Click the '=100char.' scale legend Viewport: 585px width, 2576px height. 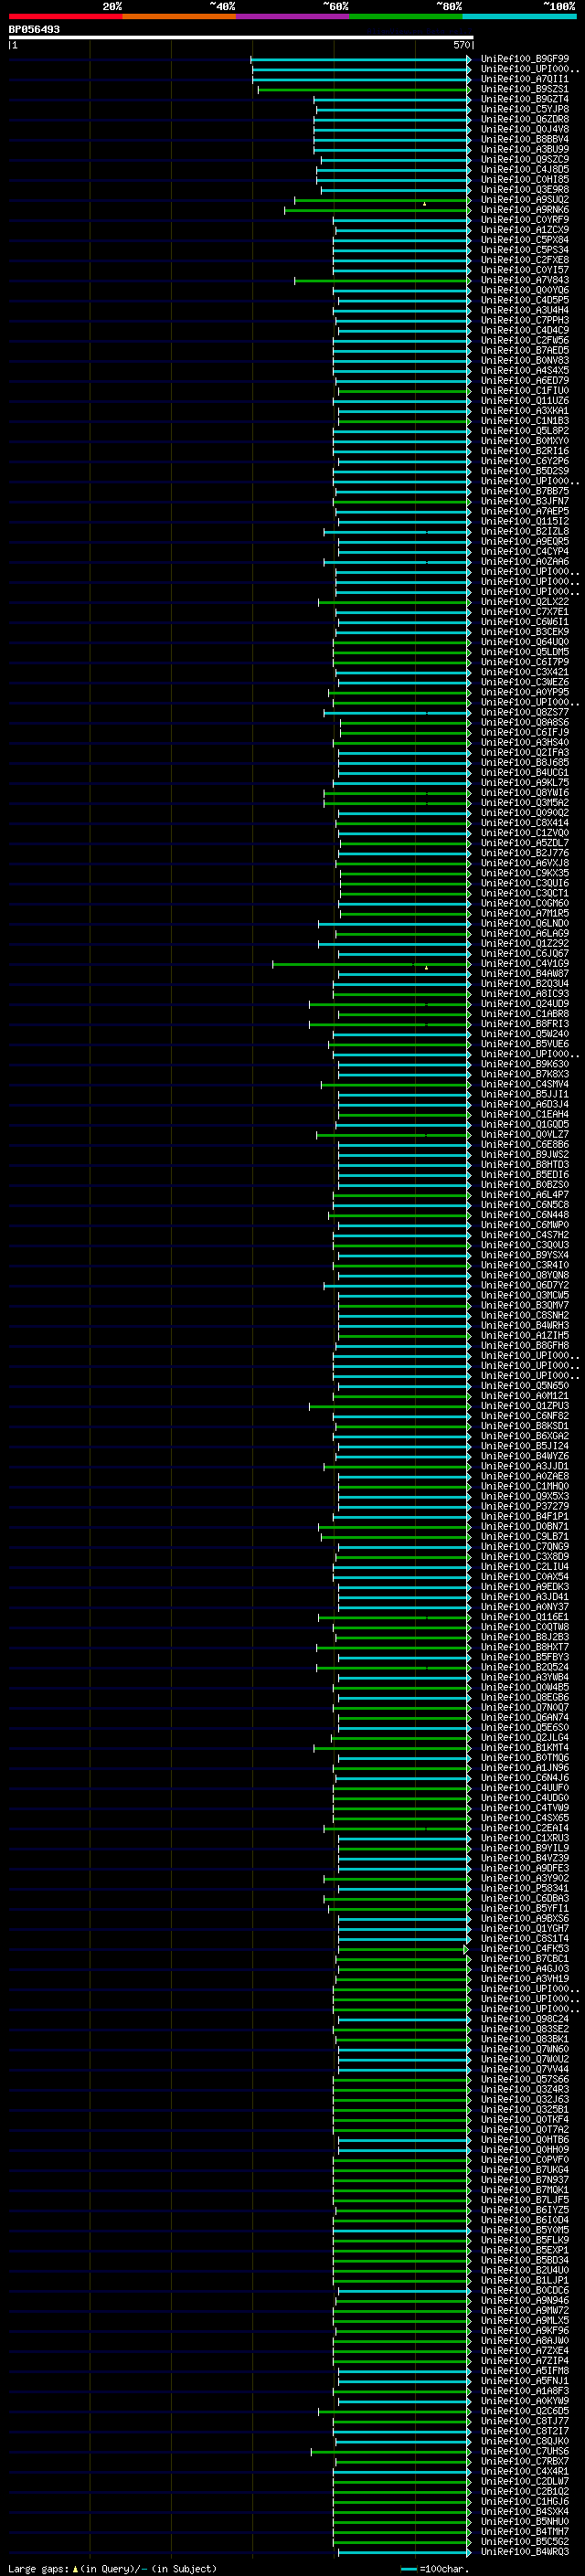pyautogui.click(x=434, y=2568)
